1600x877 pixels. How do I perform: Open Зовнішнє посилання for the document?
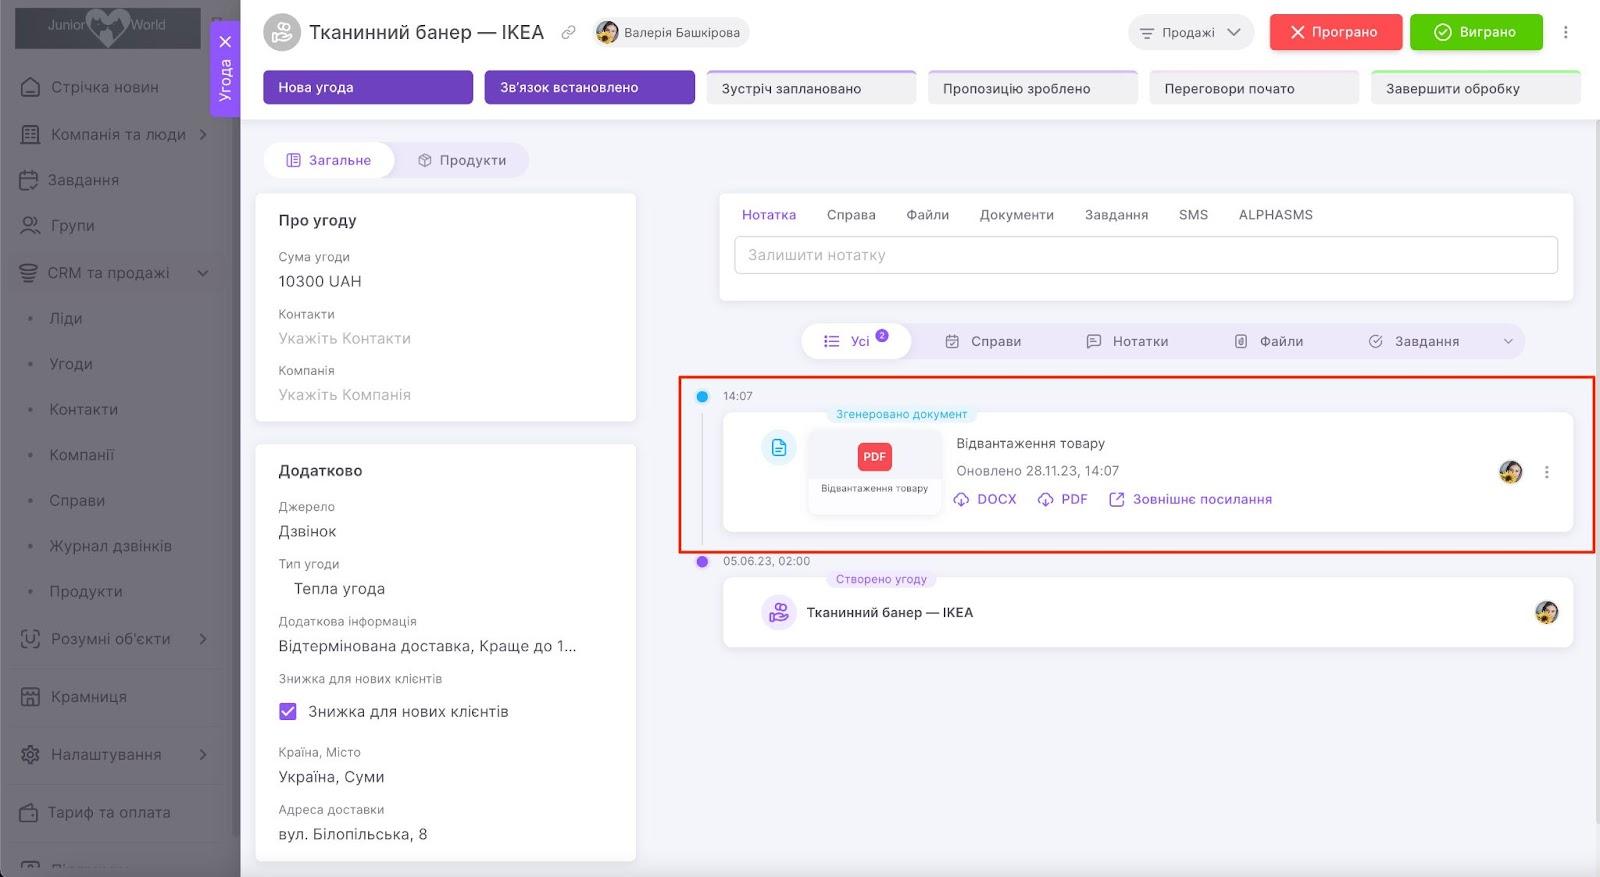1190,499
